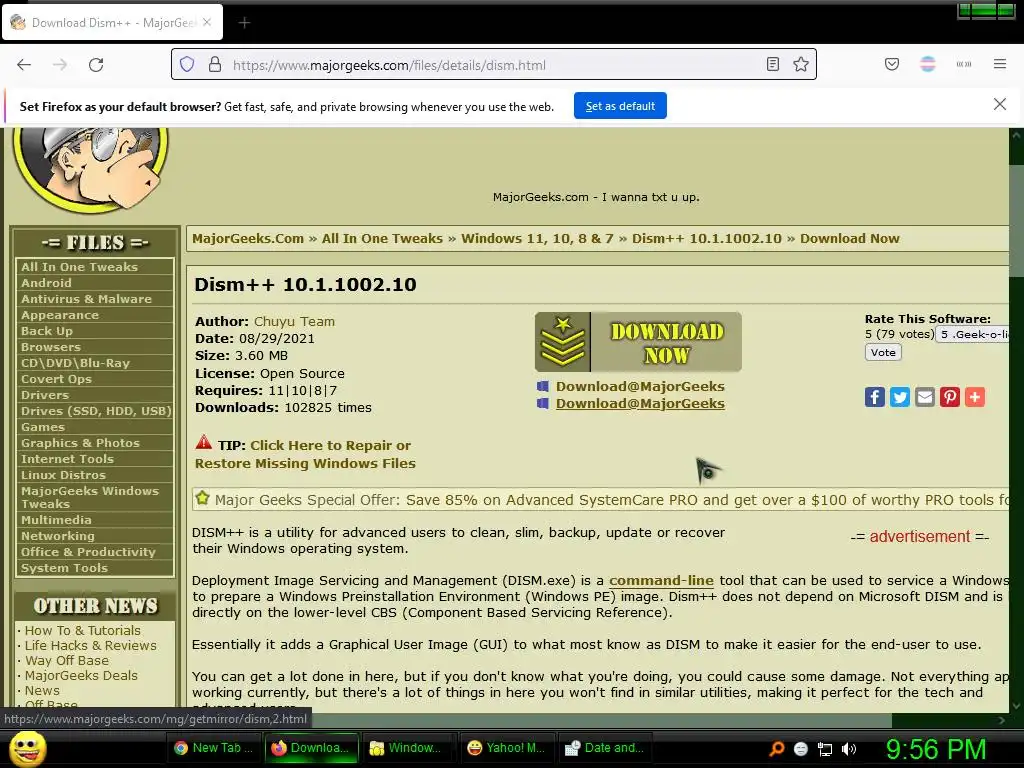
Task: Share on Pinterest icon
Action: click(x=950, y=397)
